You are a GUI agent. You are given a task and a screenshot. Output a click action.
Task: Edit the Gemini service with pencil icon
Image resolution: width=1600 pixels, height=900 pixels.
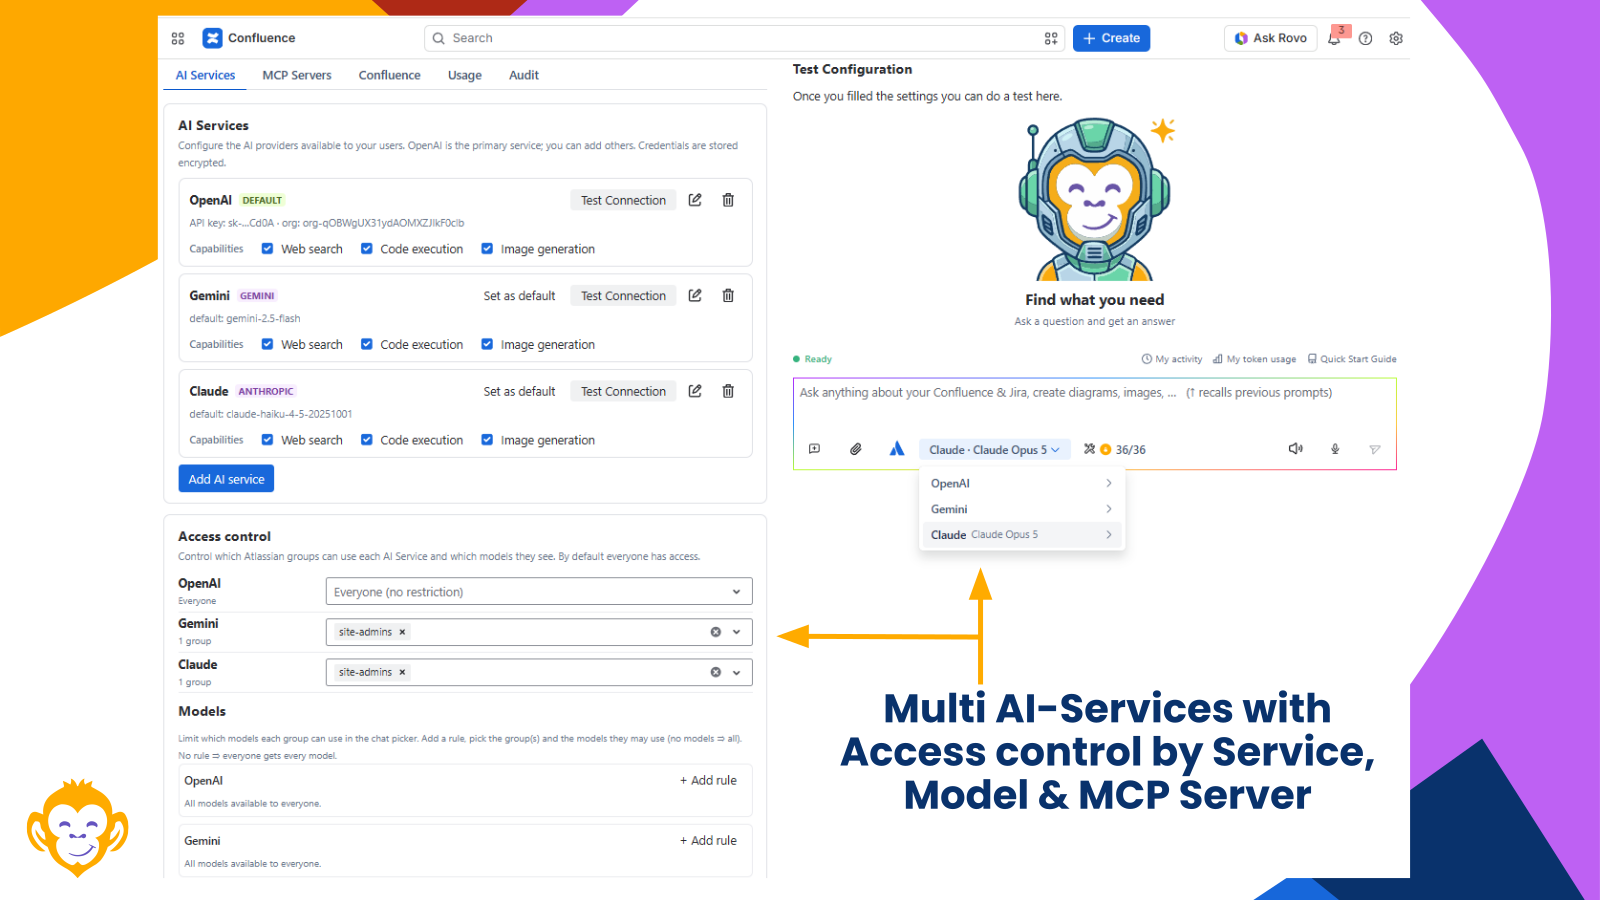695,295
